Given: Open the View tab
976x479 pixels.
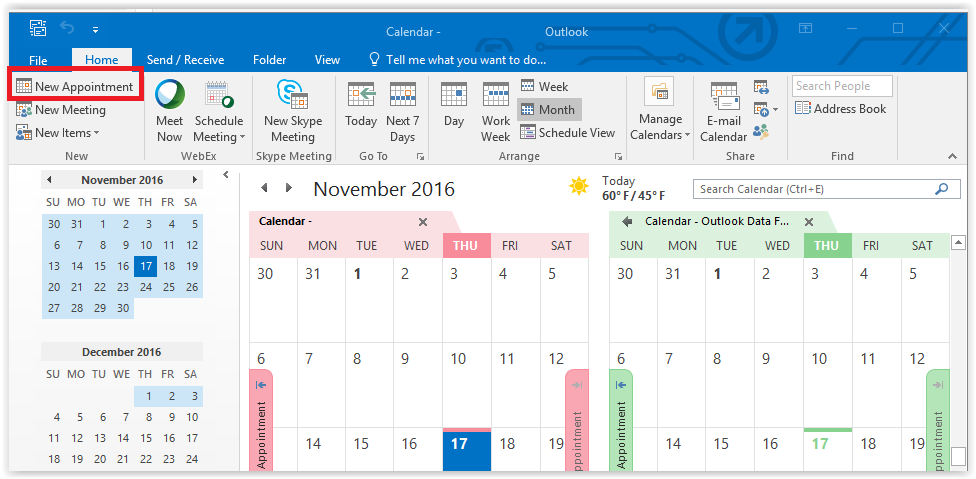Looking at the screenshot, I should (x=327, y=60).
